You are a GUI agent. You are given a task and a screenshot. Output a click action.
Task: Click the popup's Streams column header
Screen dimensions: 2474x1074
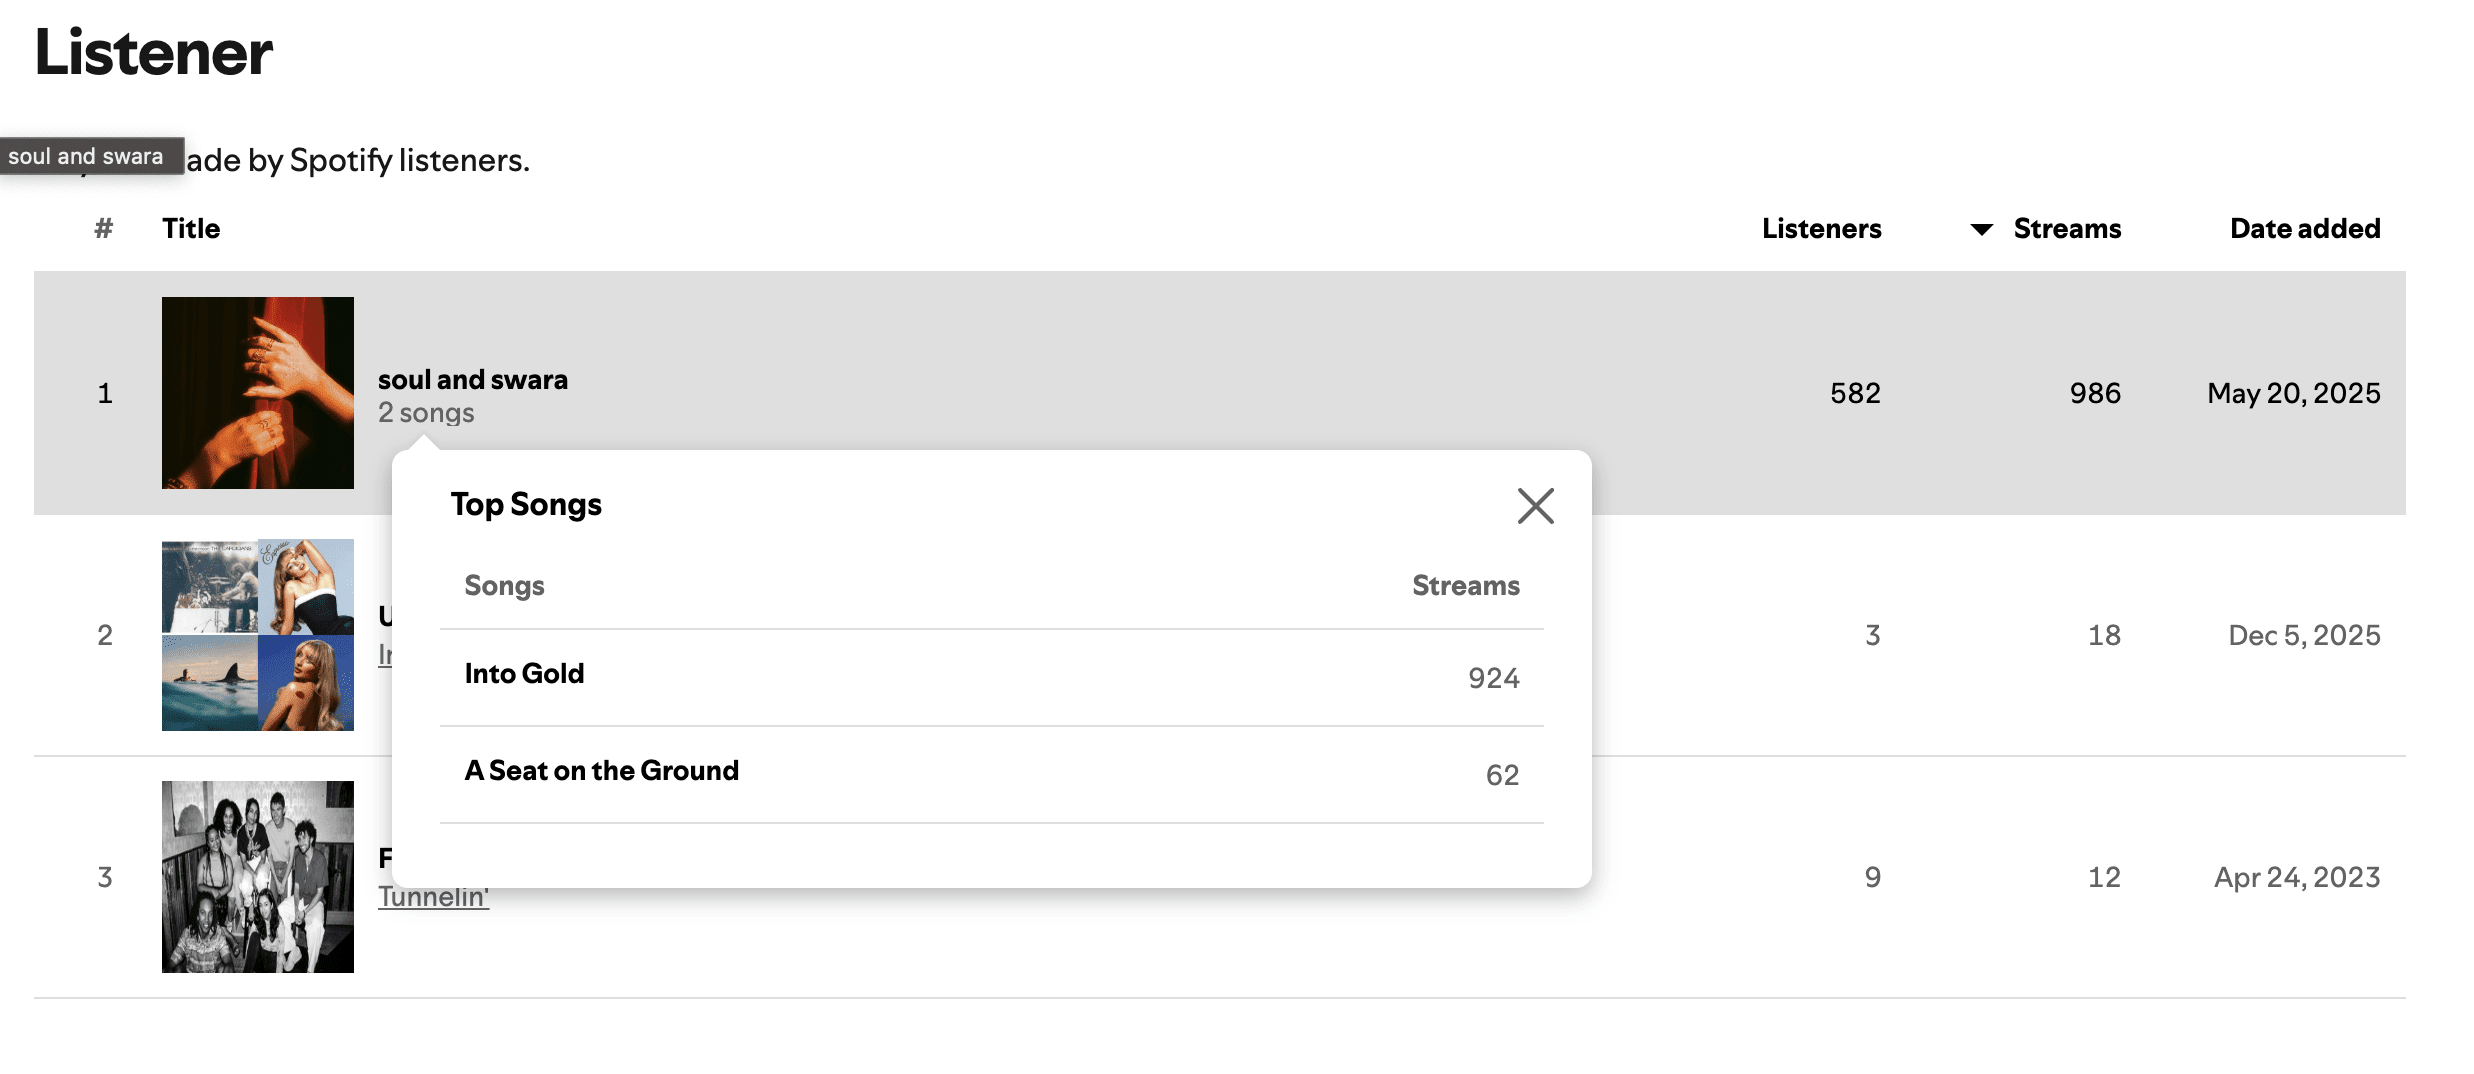(1465, 586)
